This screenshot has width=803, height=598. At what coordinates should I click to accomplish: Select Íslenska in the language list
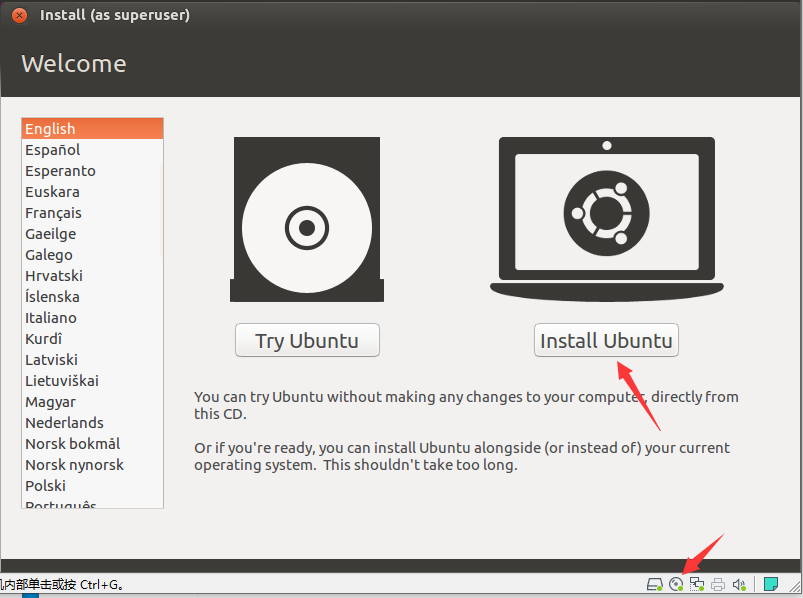click(x=92, y=297)
